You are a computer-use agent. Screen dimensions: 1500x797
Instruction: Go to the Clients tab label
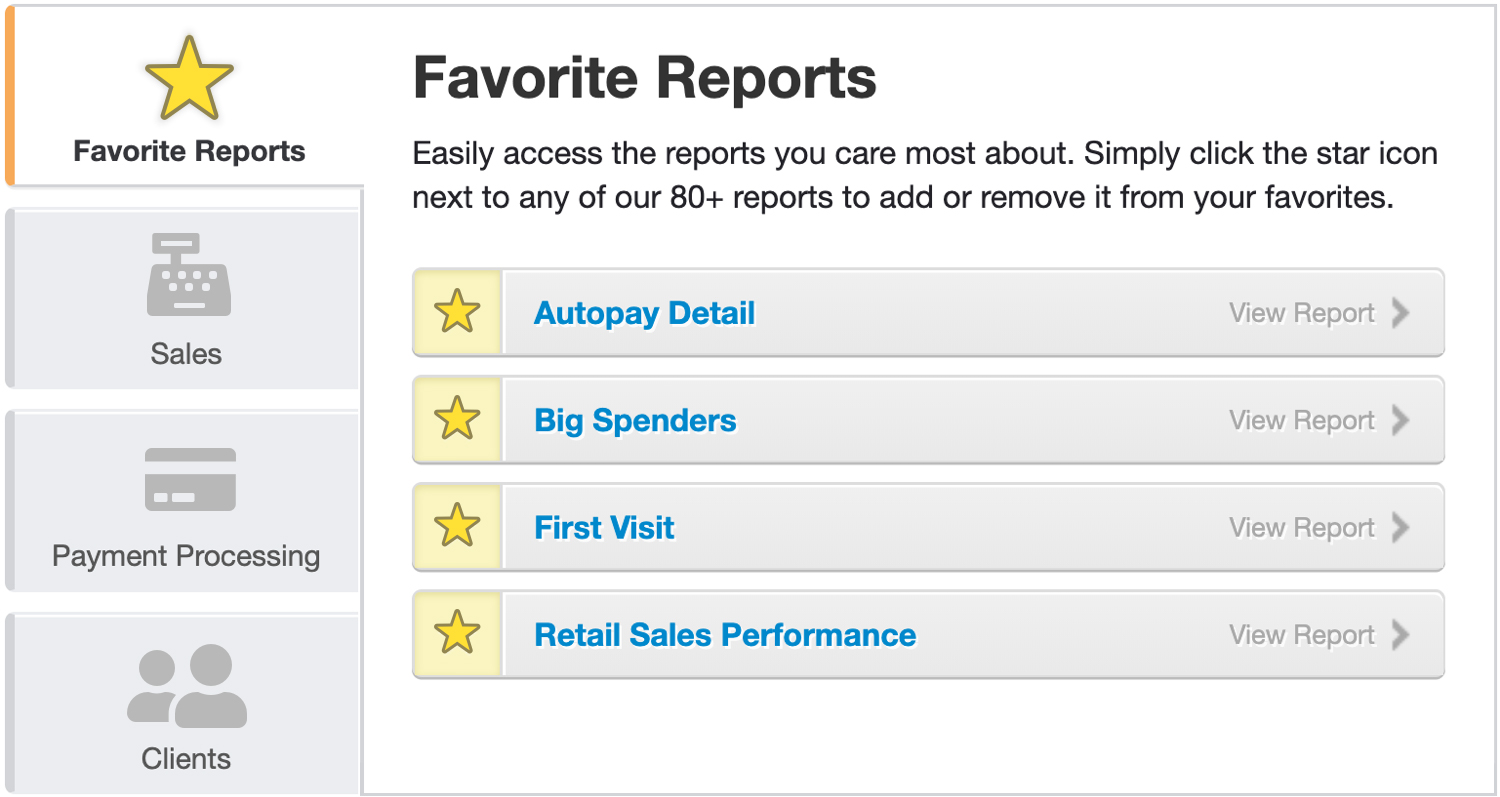(x=186, y=759)
